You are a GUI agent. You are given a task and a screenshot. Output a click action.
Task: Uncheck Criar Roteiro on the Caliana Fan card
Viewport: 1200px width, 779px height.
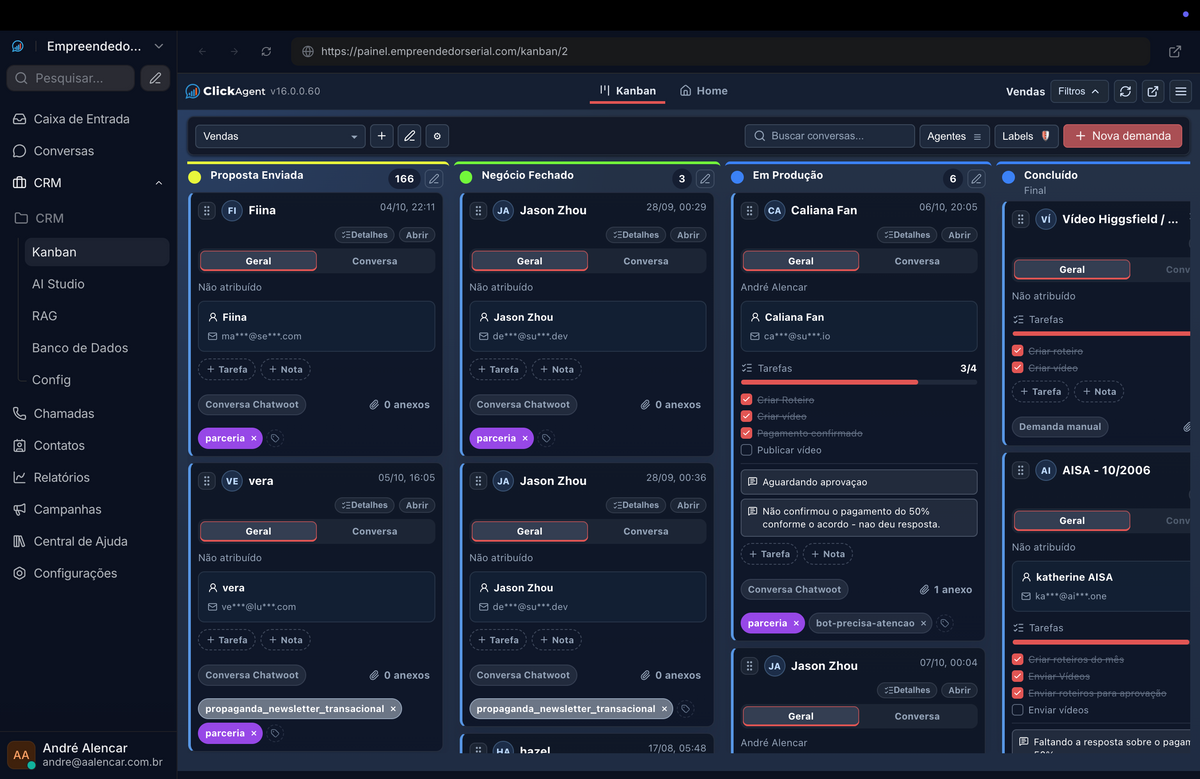(x=746, y=400)
